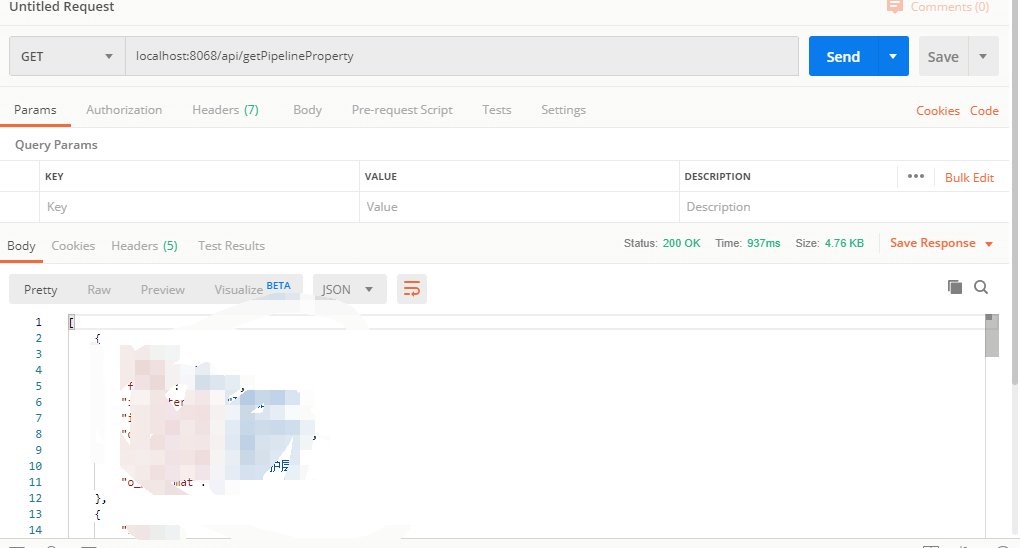Open the Send button dropdown arrow

(x=893, y=57)
